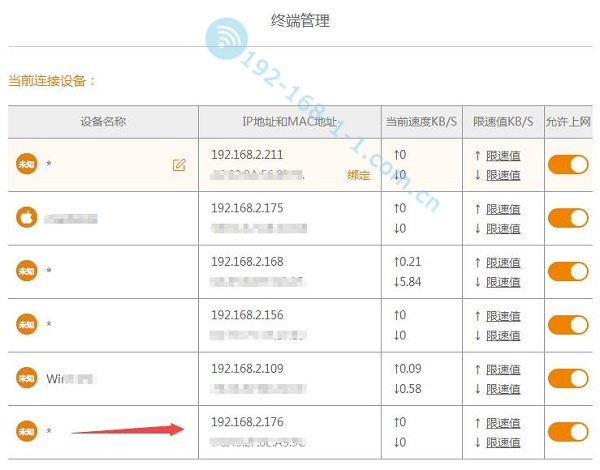
Task: Set upload 限速值 for 192.168.2.176
Action: (503, 423)
